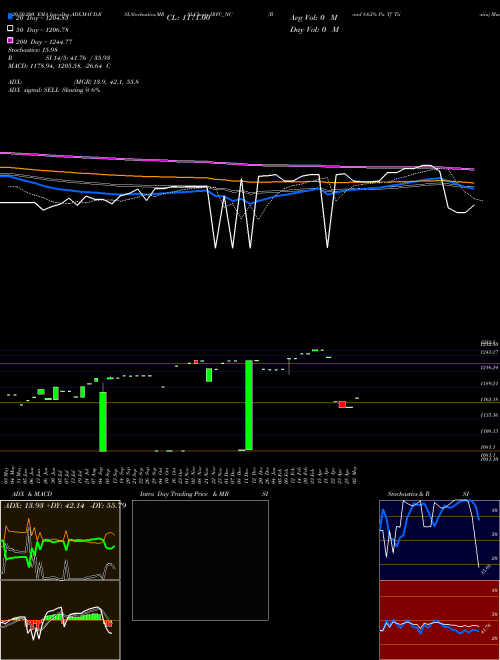Click the 'Stochastics & R' panel title
This screenshot has height=660, width=500.
(x=408, y=494)
